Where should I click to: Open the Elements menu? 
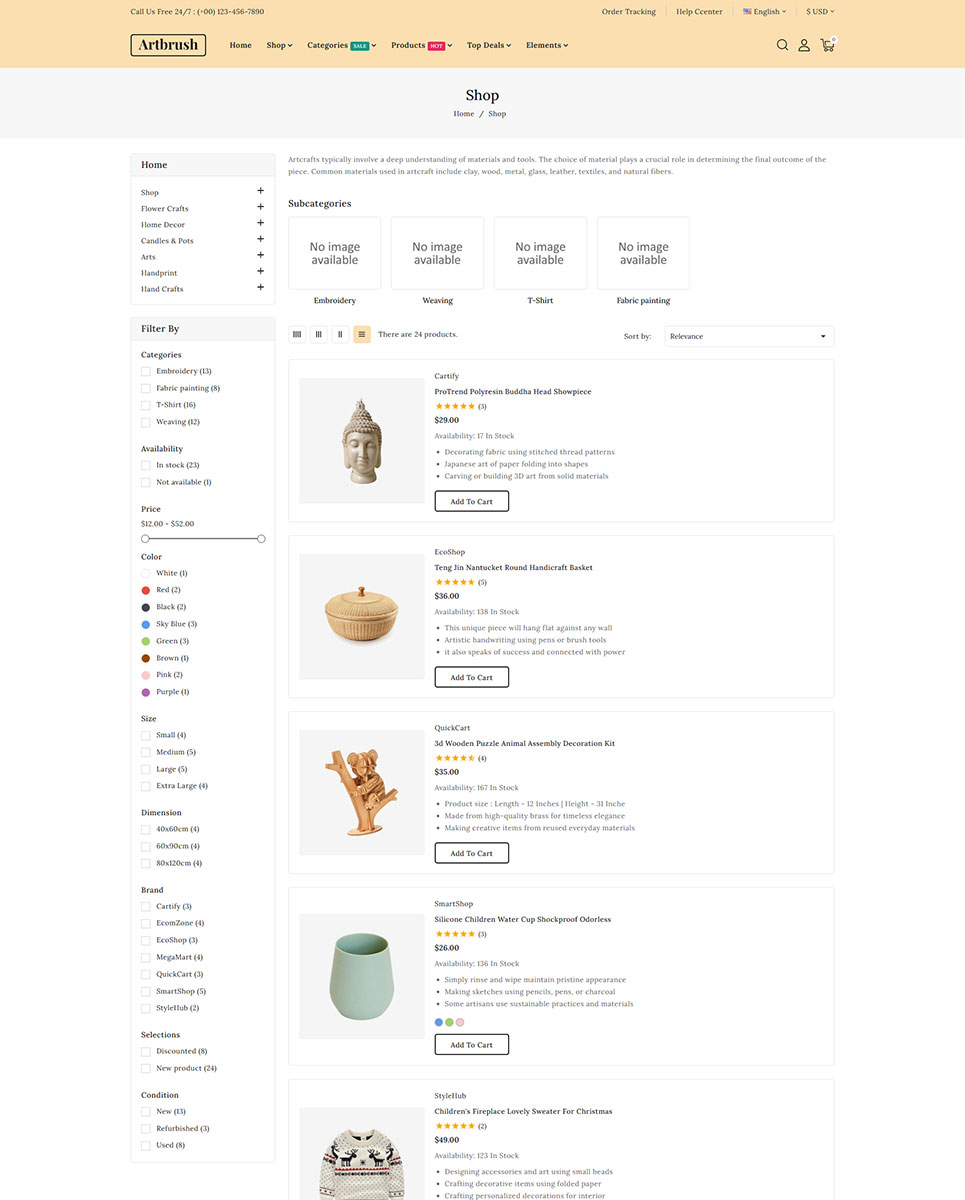click(x=546, y=45)
